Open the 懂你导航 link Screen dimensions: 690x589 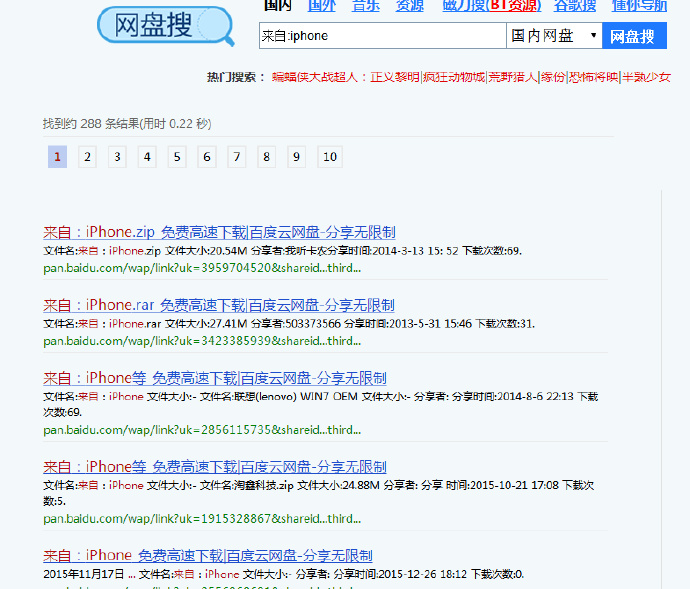click(639, 6)
